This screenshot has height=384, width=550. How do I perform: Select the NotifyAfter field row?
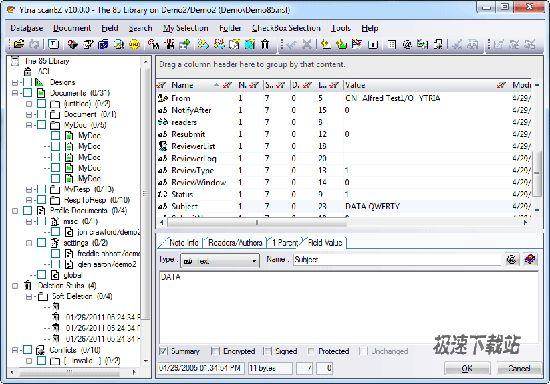[344, 110]
